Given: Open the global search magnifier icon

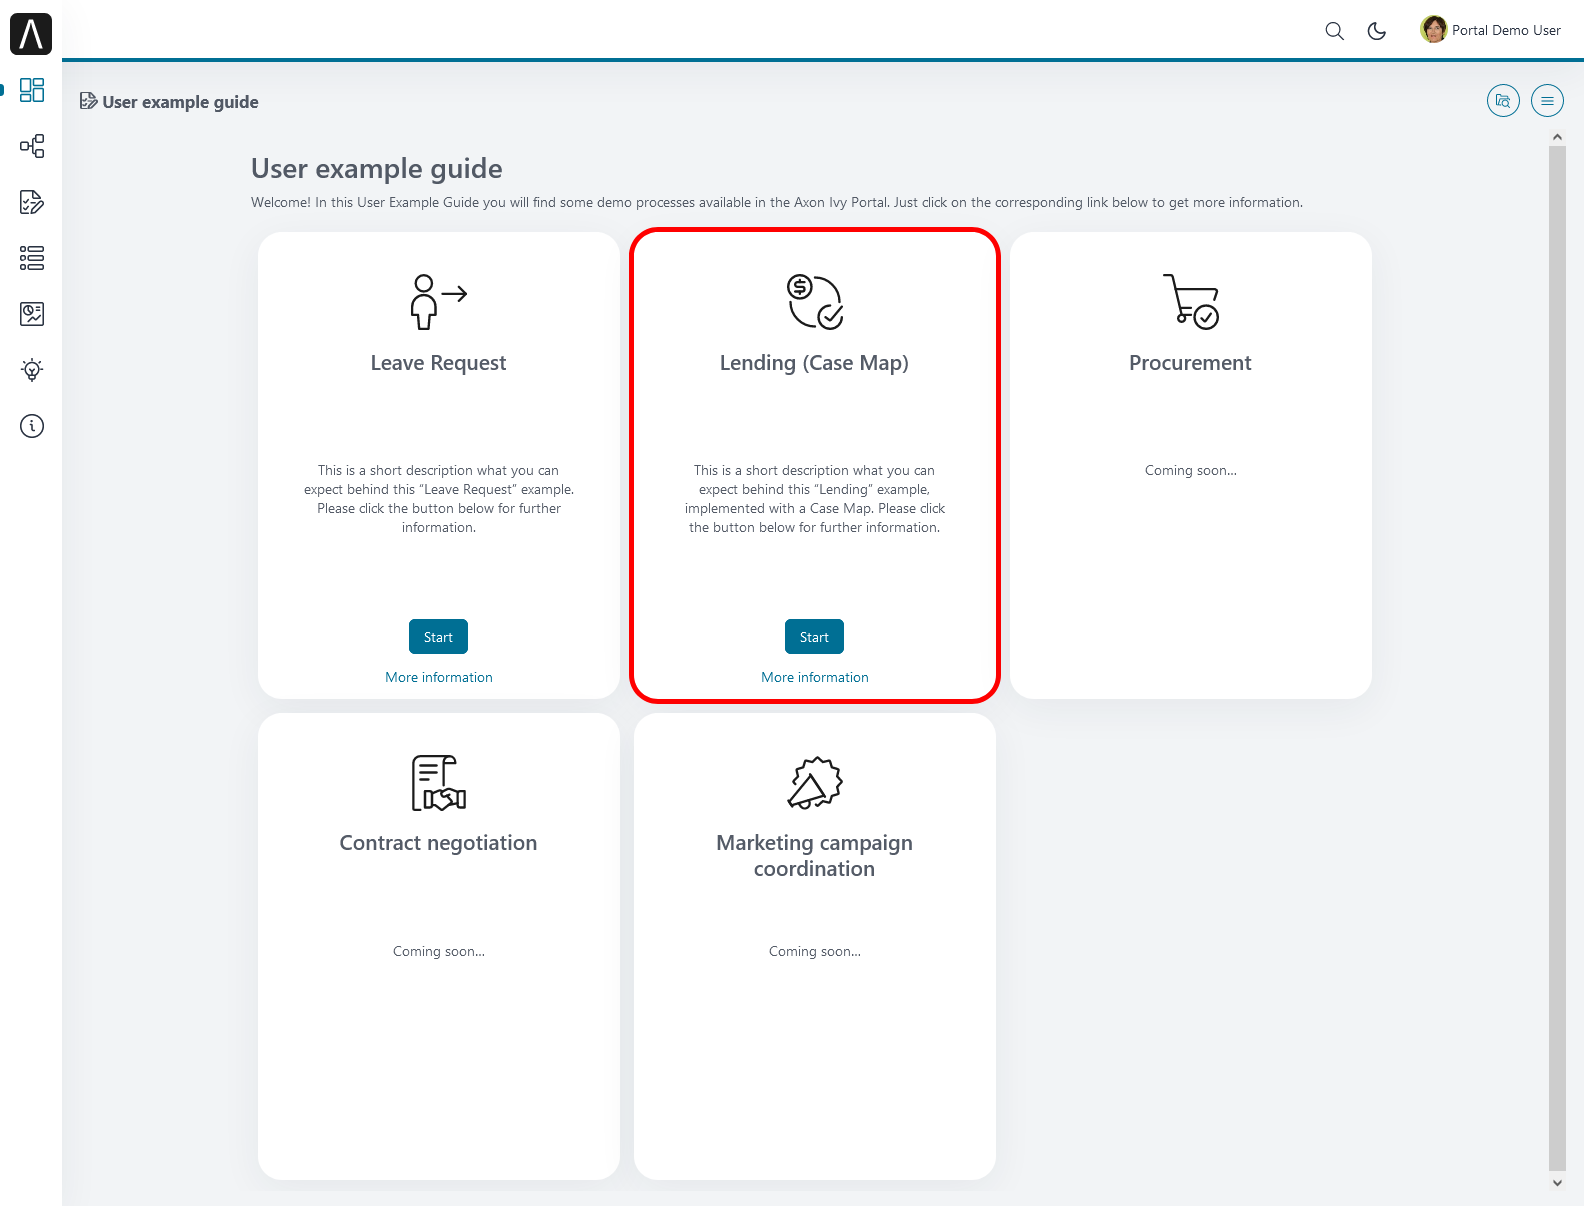Looking at the screenshot, I should (1334, 31).
